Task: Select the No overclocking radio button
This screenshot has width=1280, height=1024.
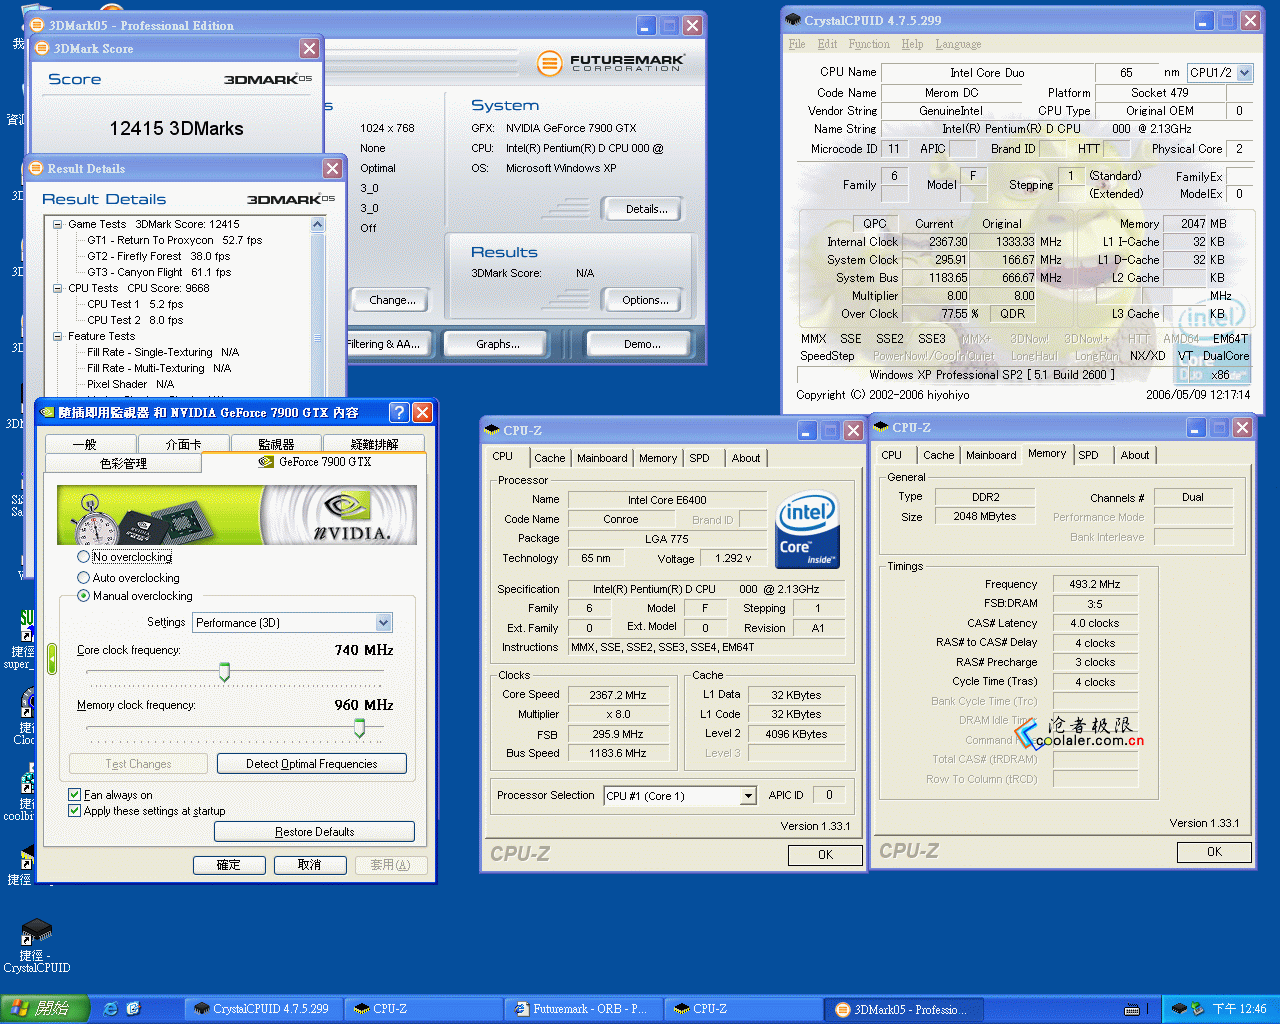Action: pyautogui.click(x=84, y=557)
